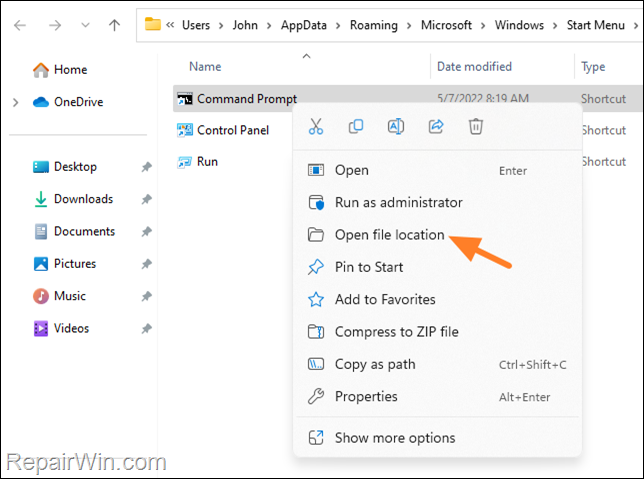Sort by the Type column header
644x479 pixels.
593,67
